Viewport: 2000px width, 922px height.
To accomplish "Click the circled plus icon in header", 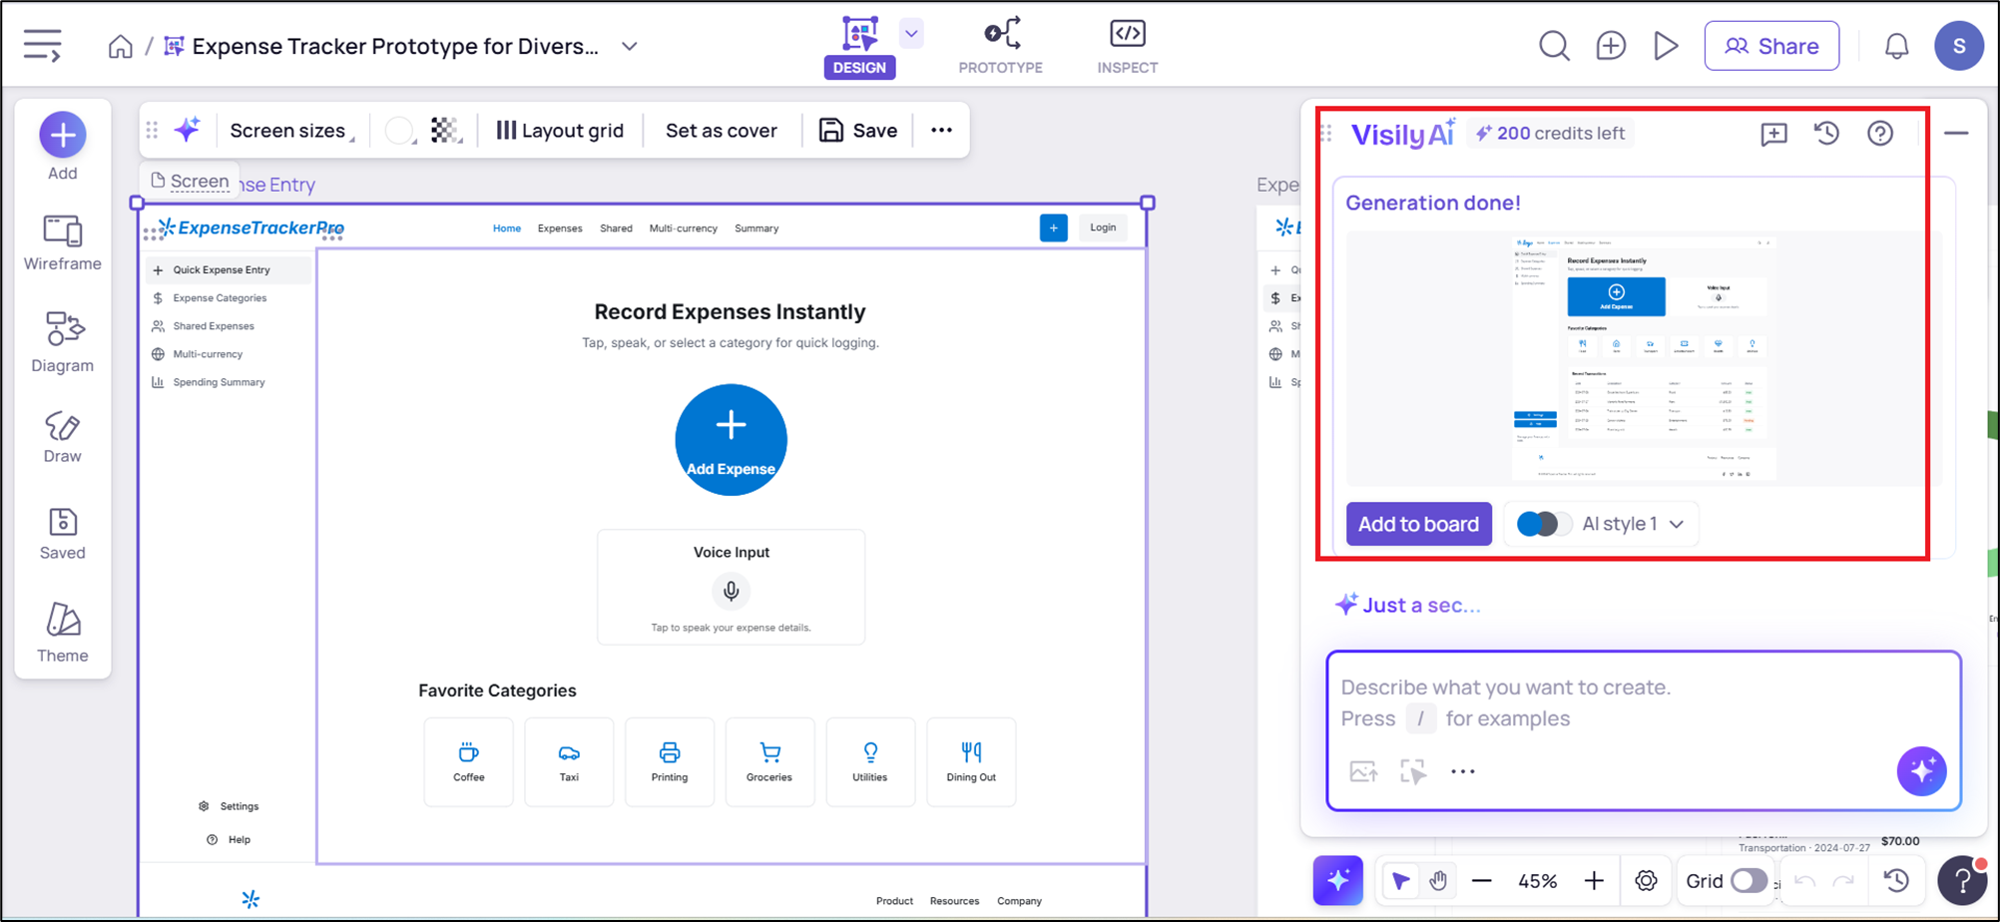I will point(1611,46).
